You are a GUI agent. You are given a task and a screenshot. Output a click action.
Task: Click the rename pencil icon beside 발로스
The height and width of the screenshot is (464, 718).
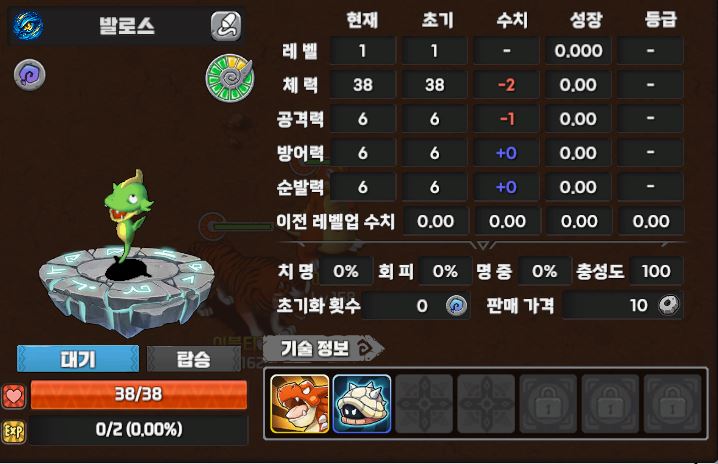[226, 26]
